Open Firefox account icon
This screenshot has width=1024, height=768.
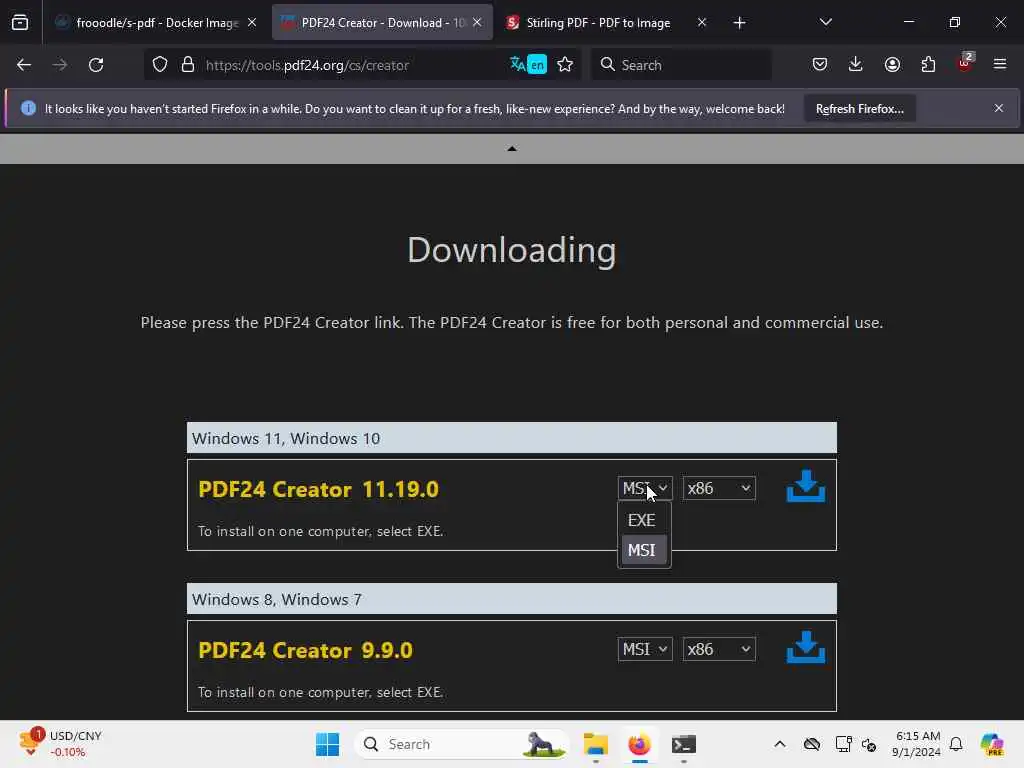click(892, 65)
